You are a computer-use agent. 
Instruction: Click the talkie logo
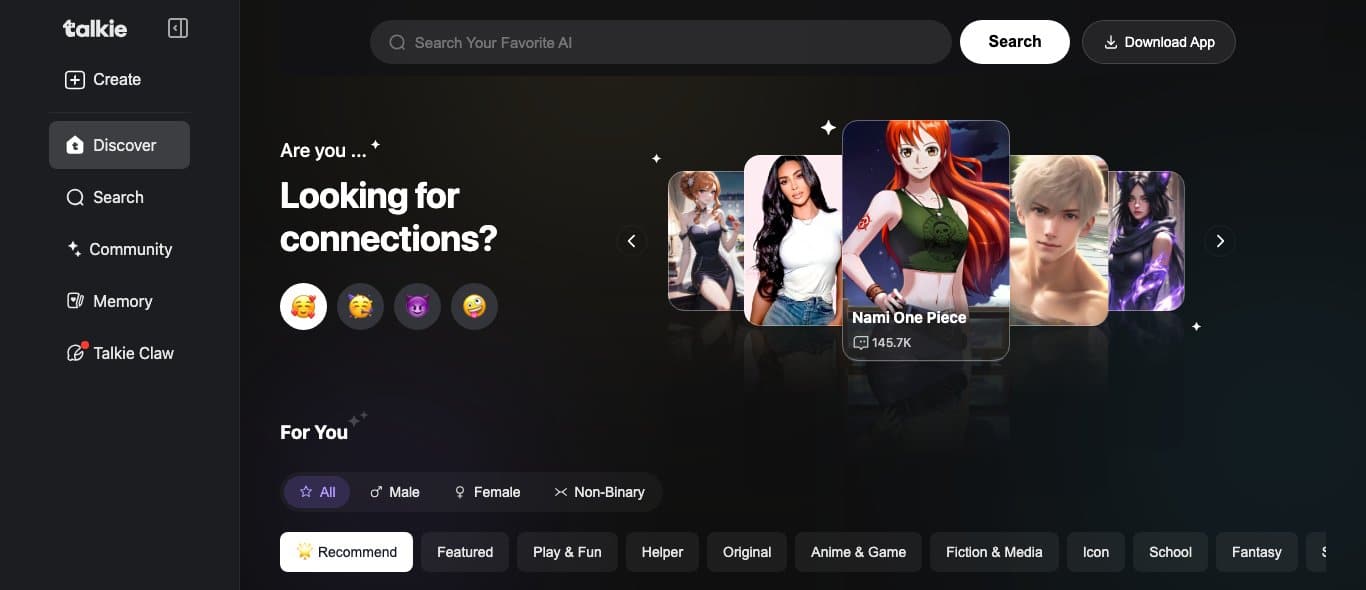(x=95, y=28)
